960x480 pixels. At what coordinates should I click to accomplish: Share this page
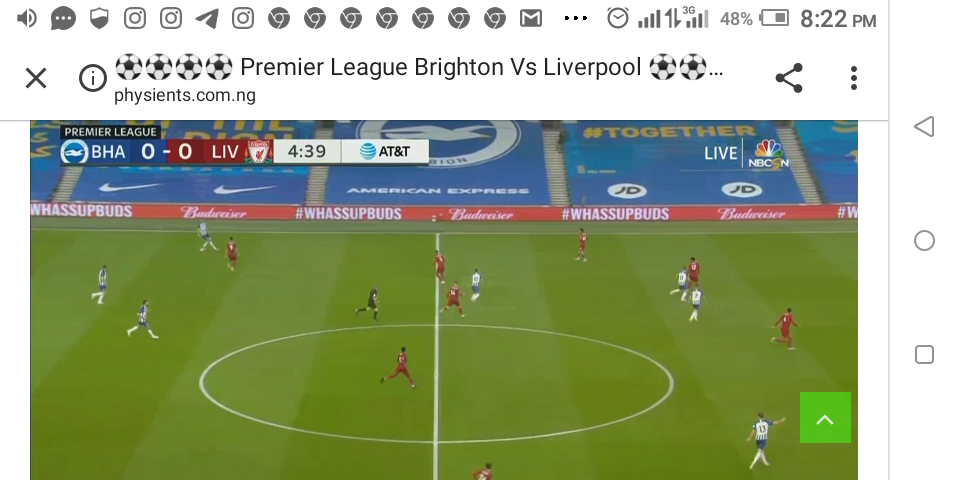pyautogui.click(x=789, y=78)
